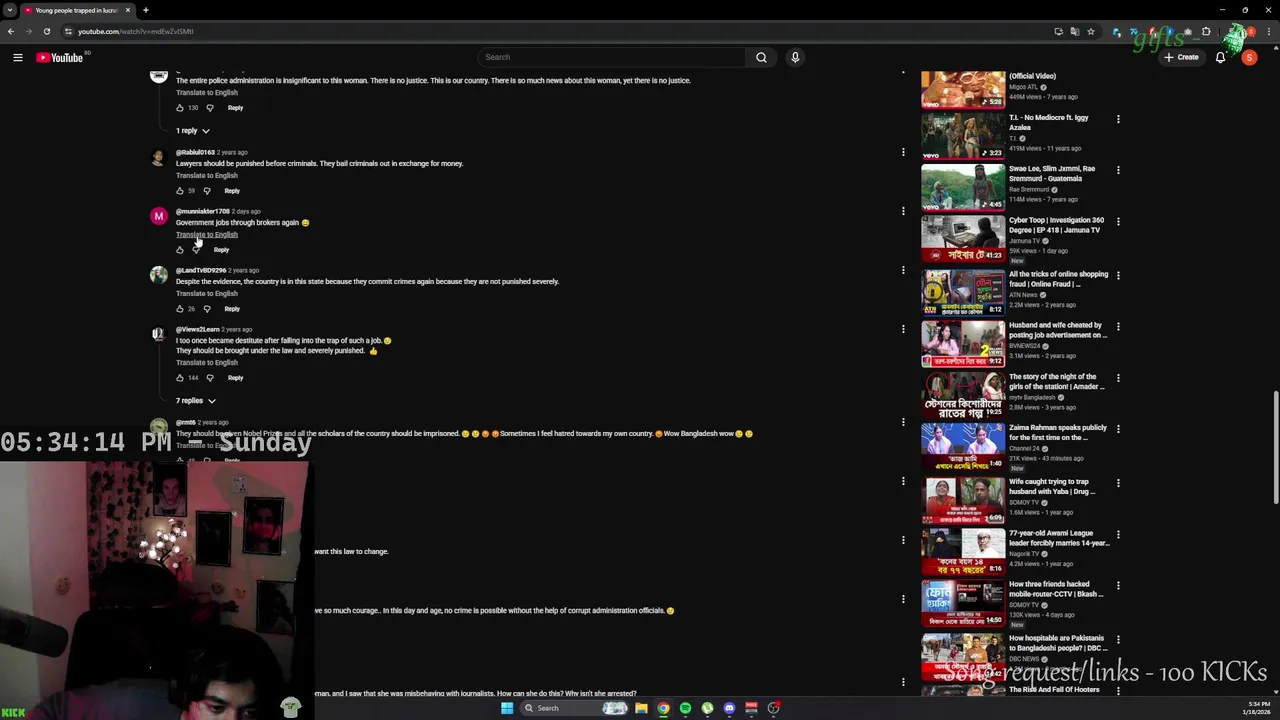The width and height of the screenshot is (1280, 720).
Task: Open @Views2Learn's channel from username
Action: point(197,329)
